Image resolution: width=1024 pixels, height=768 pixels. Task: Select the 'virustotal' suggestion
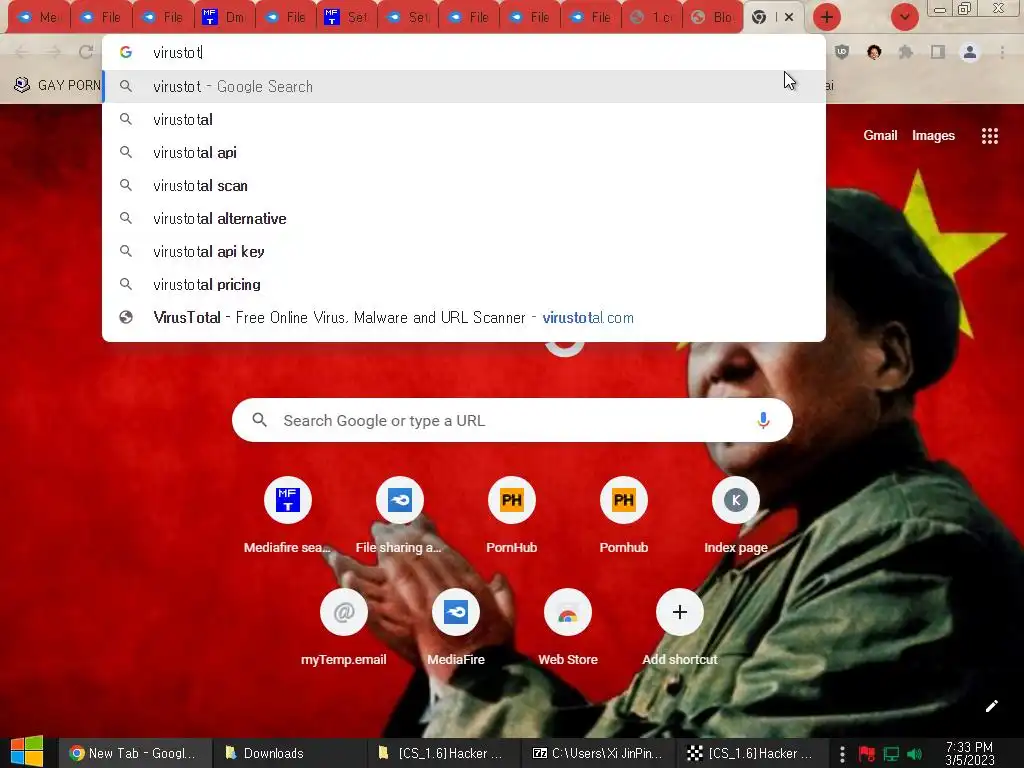(x=464, y=120)
